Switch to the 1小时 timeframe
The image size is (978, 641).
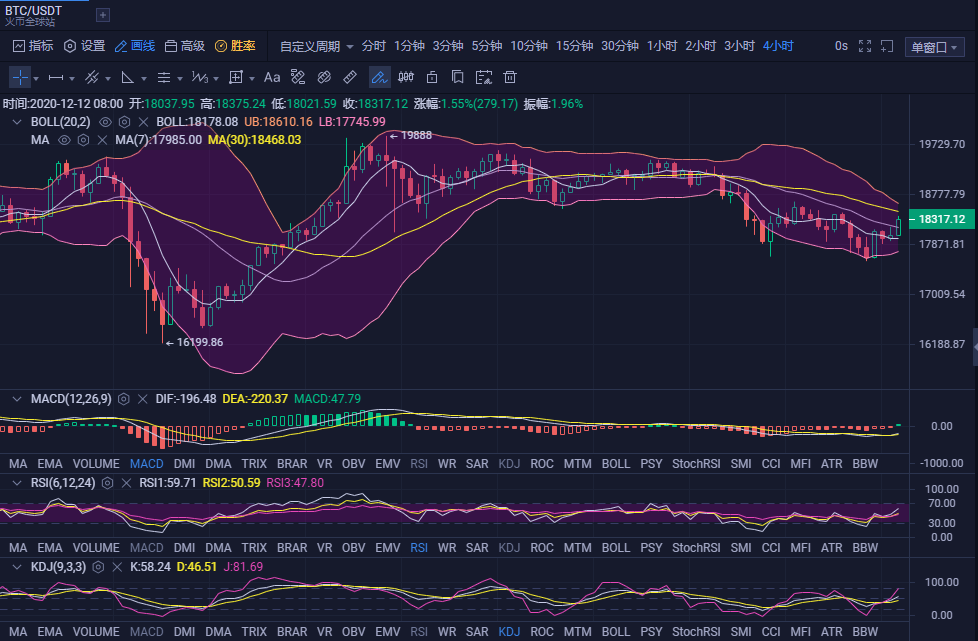(x=662, y=46)
